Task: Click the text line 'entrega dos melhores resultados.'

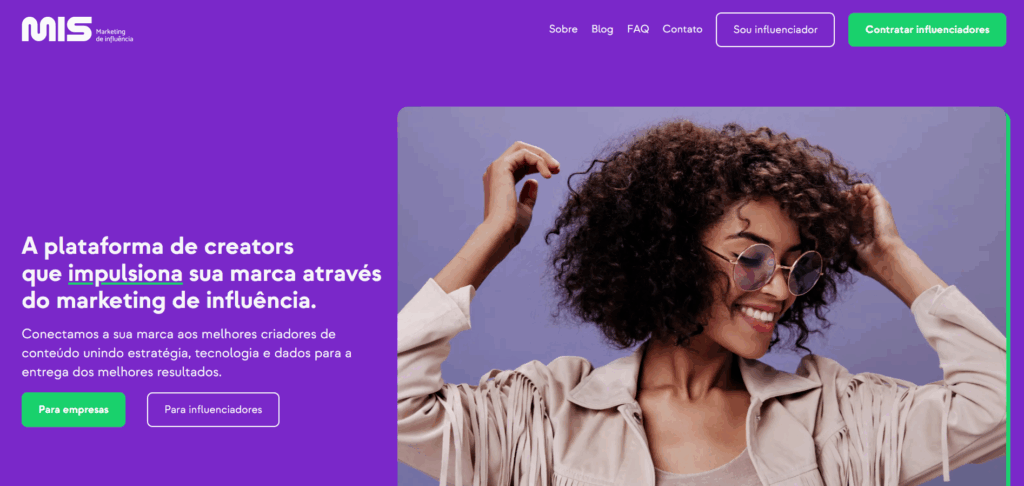Action: click(121, 372)
